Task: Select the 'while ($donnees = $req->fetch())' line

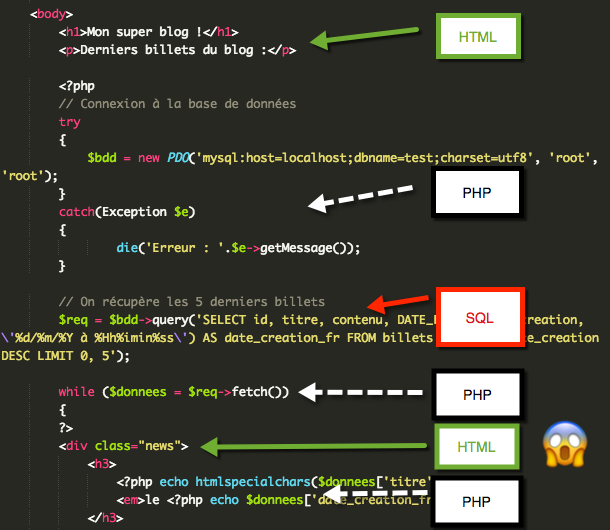Action: 174,392
